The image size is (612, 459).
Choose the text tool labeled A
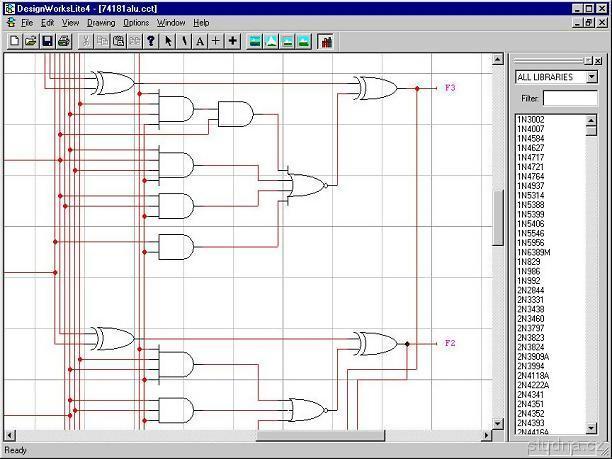(x=200, y=41)
